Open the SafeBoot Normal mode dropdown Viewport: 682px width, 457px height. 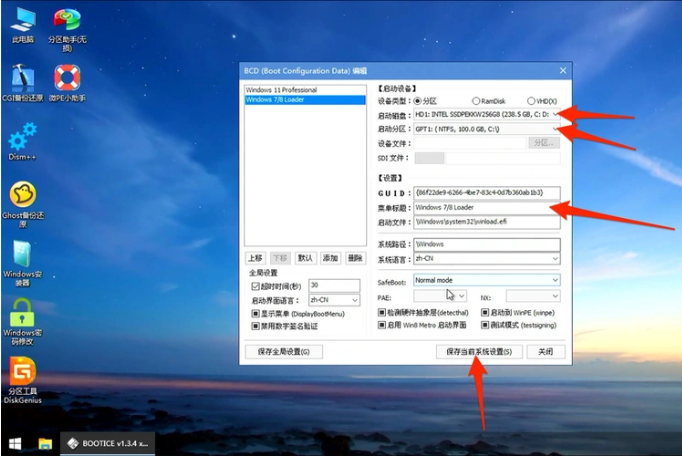coord(487,280)
